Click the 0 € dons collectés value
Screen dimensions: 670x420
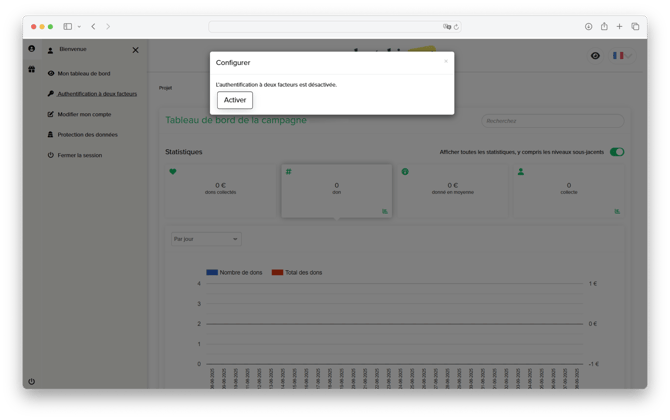[220, 185]
